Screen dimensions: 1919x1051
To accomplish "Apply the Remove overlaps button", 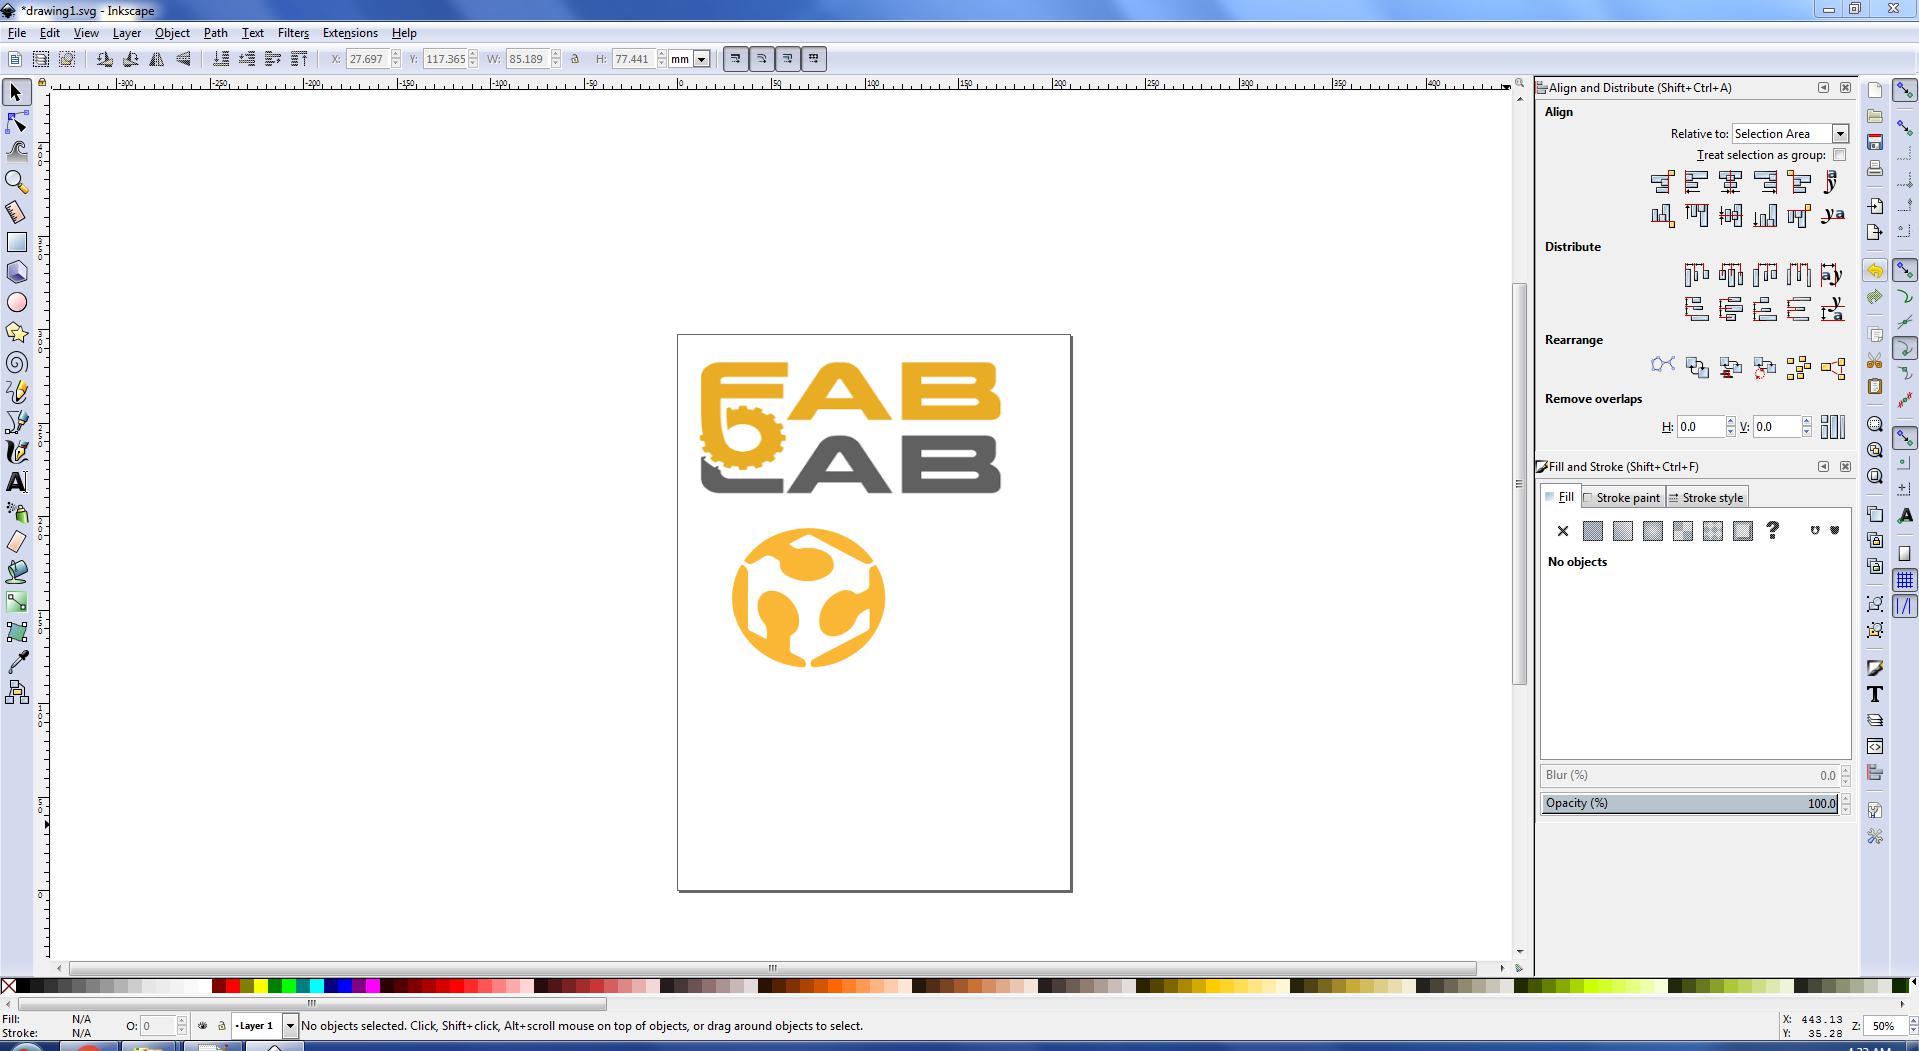I will click(x=1832, y=427).
